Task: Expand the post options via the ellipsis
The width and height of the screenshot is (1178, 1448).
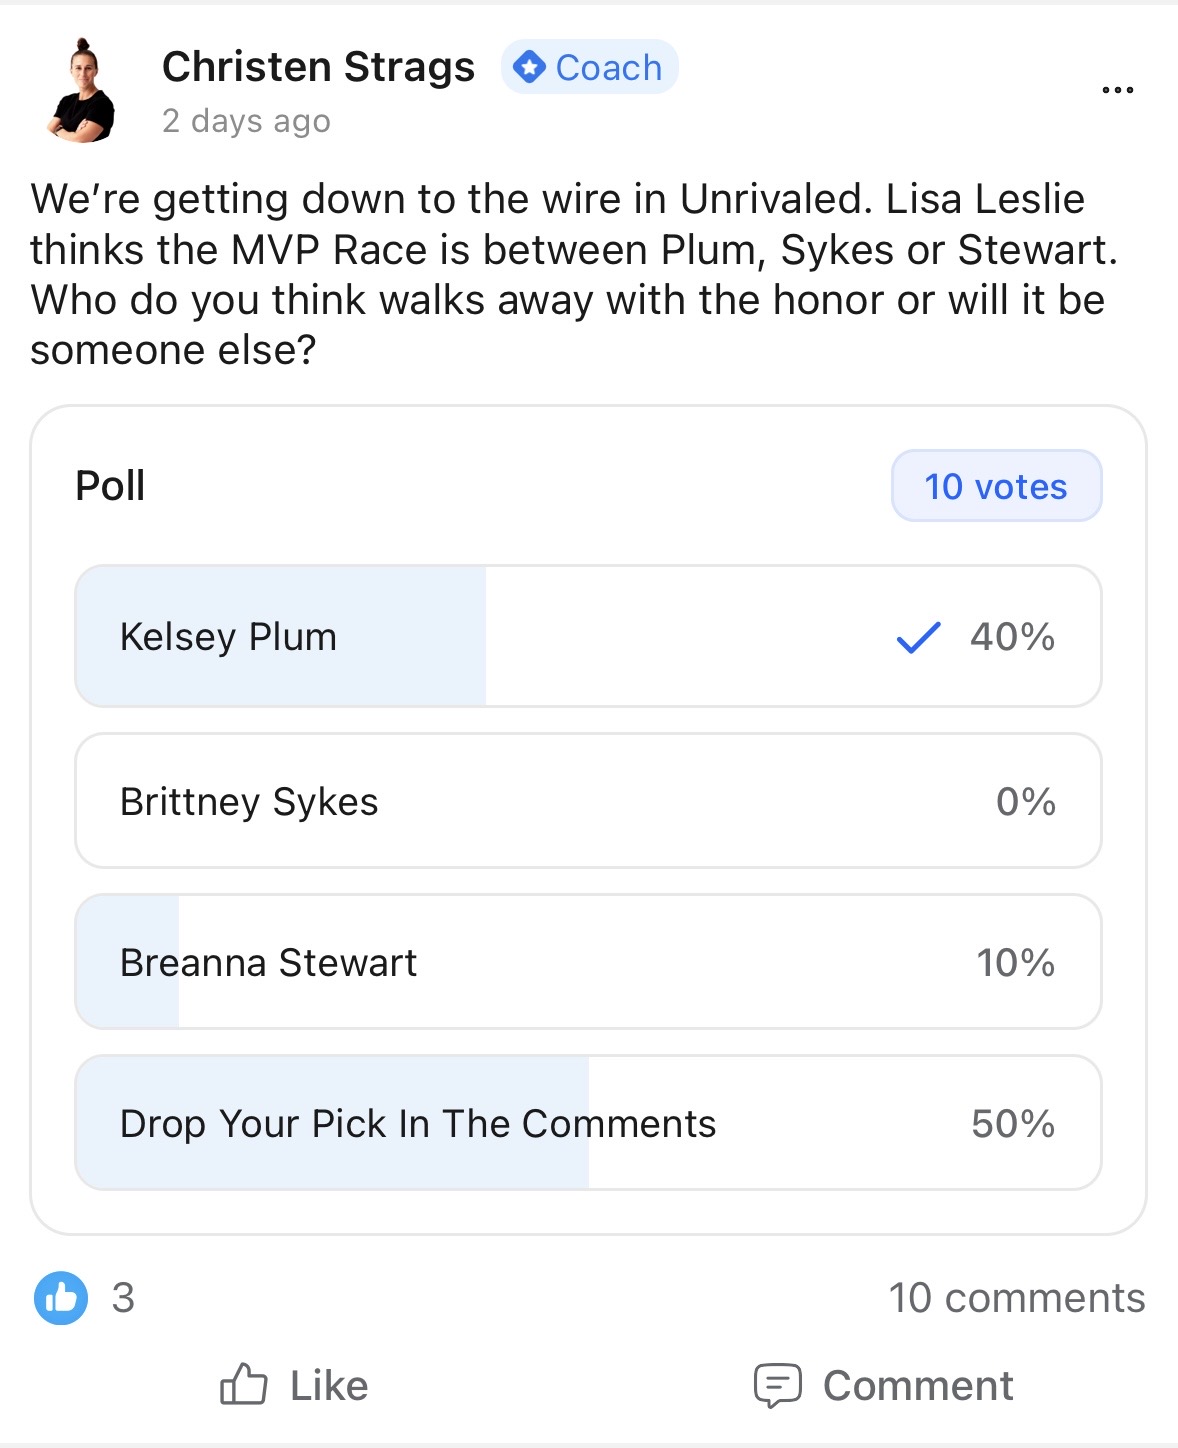Action: (x=1117, y=90)
